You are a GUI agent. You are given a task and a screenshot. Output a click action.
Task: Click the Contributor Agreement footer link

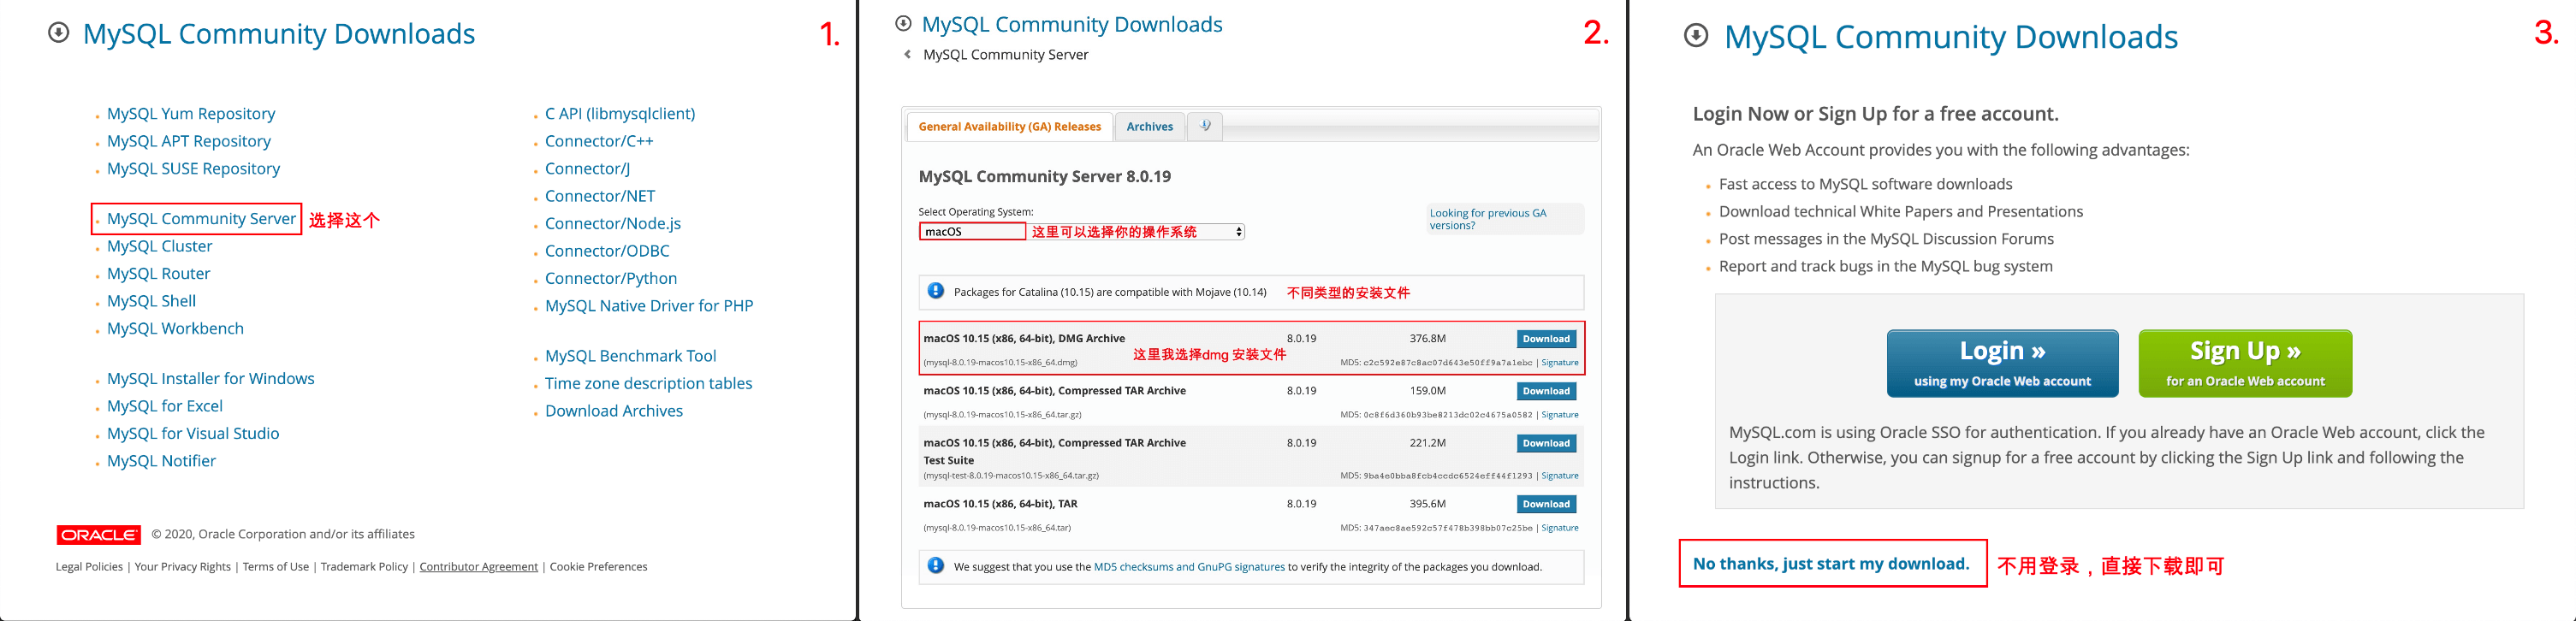478,567
